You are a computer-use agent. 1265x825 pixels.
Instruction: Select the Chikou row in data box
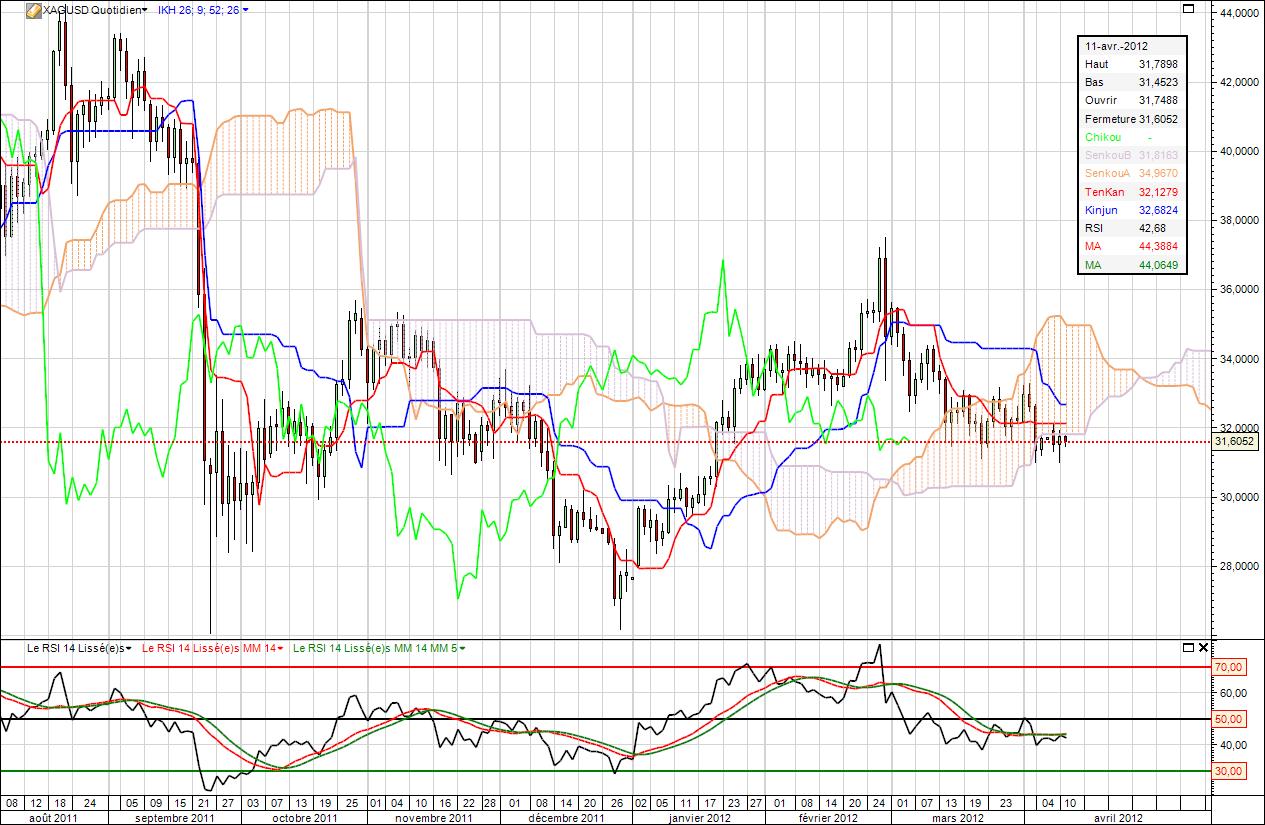coord(1102,137)
